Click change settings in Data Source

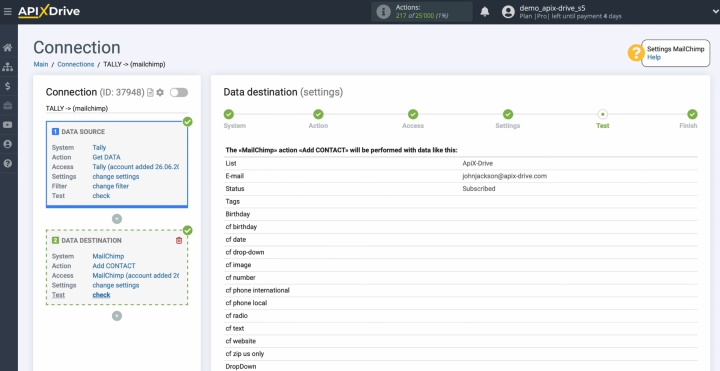(x=116, y=176)
